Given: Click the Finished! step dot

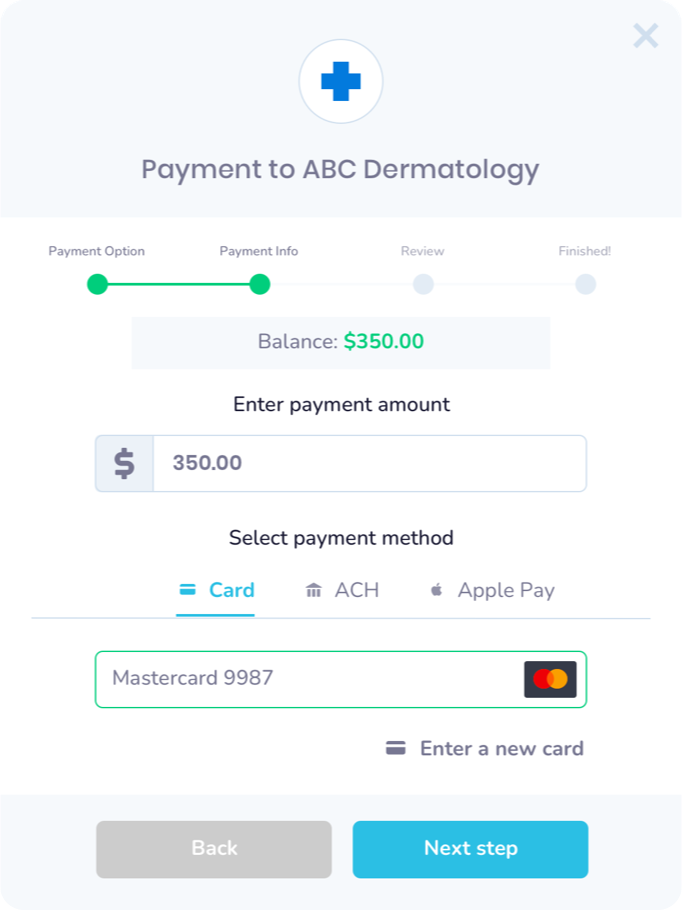Looking at the screenshot, I should (585, 284).
